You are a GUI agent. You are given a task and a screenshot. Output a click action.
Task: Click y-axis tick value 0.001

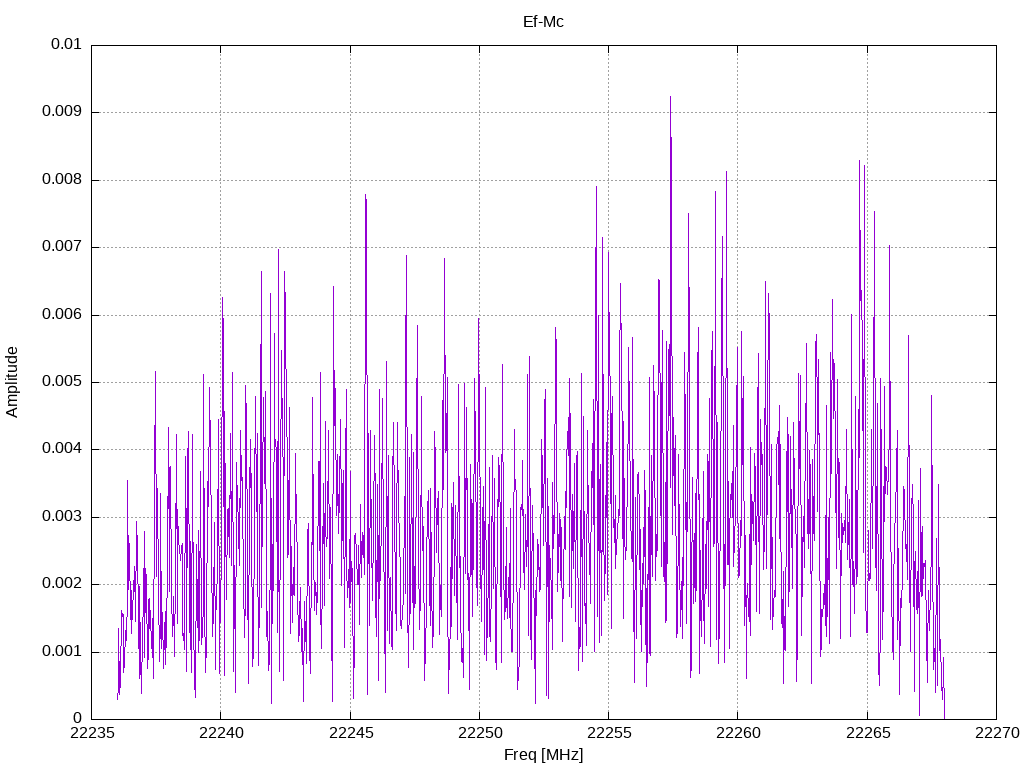(62, 651)
